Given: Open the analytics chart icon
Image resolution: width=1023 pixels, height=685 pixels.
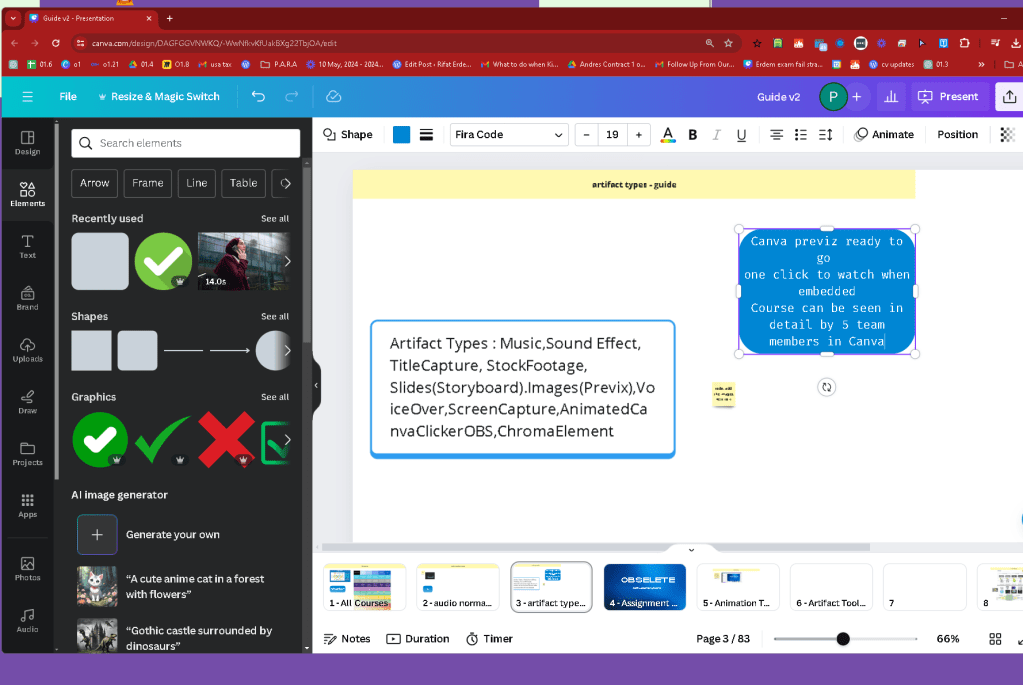Looking at the screenshot, I should 891,97.
